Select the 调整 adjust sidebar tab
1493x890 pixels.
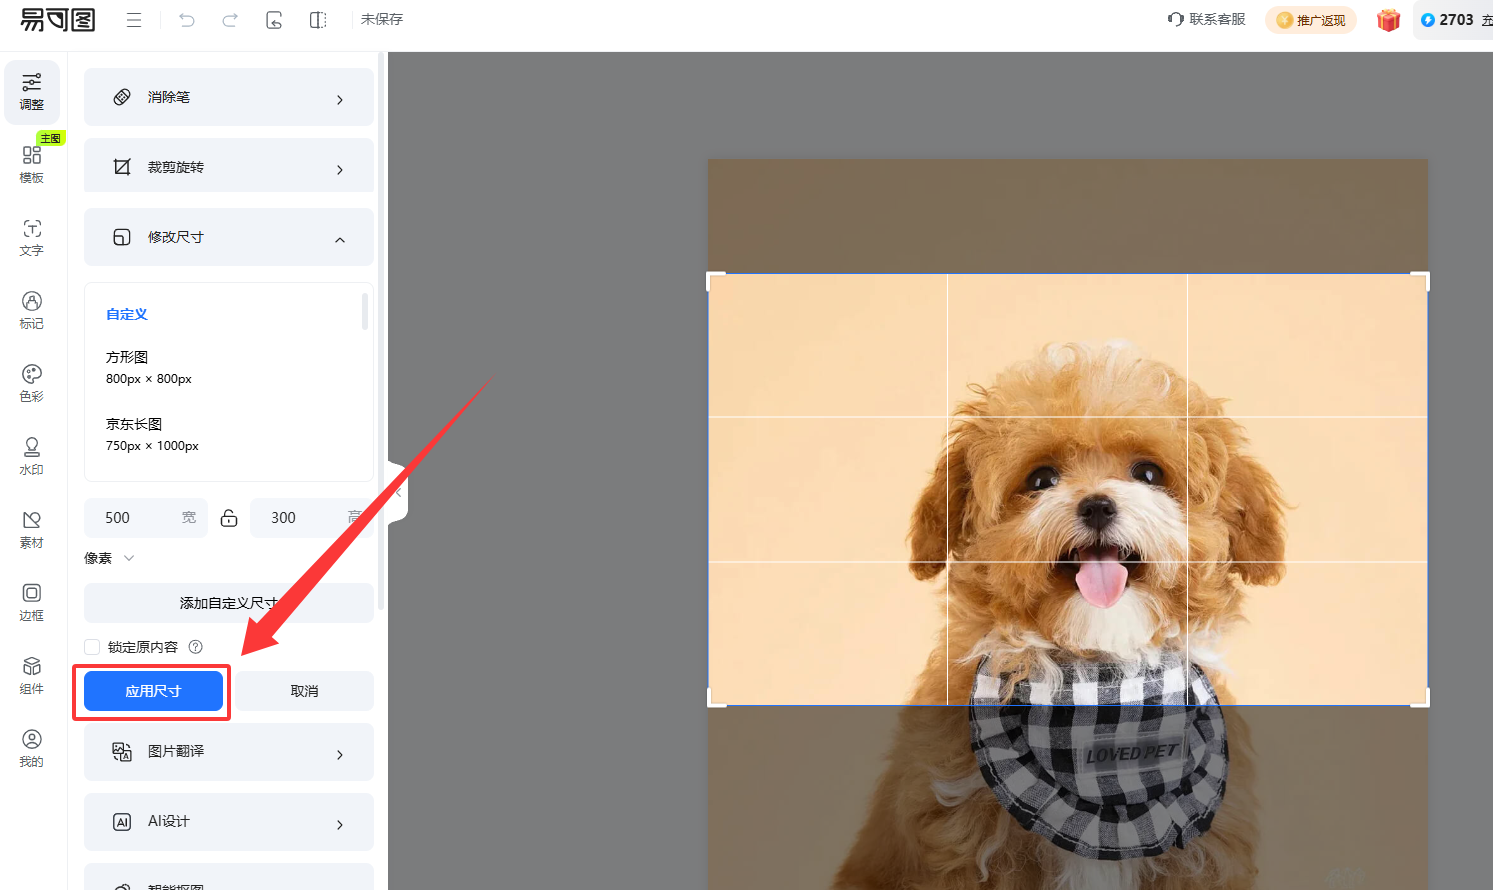pyautogui.click(x=32, y=92)
